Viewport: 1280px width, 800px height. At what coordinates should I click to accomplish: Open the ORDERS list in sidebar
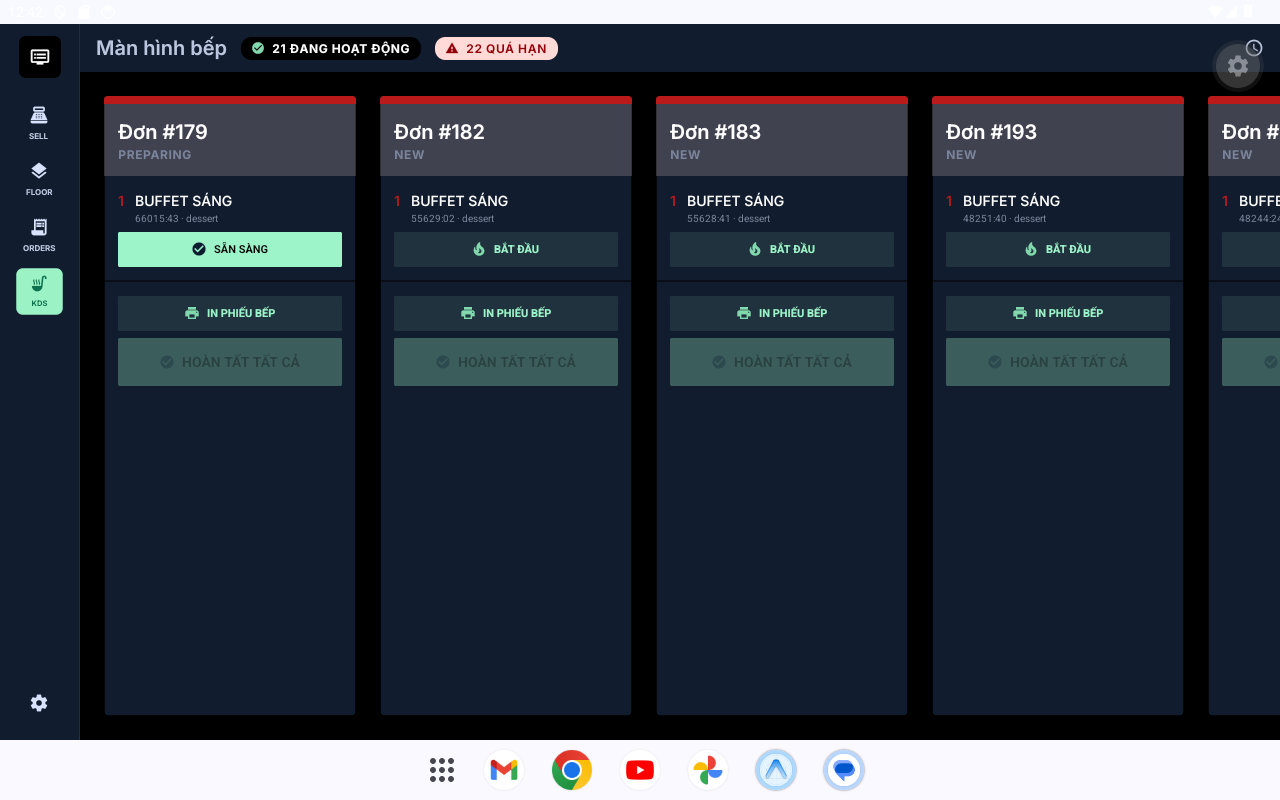click(x=39, y=235)
